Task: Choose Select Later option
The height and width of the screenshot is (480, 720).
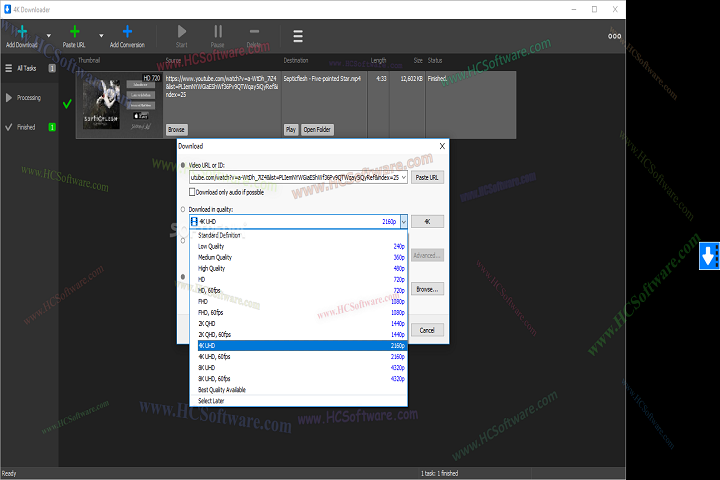Action: 298,401
